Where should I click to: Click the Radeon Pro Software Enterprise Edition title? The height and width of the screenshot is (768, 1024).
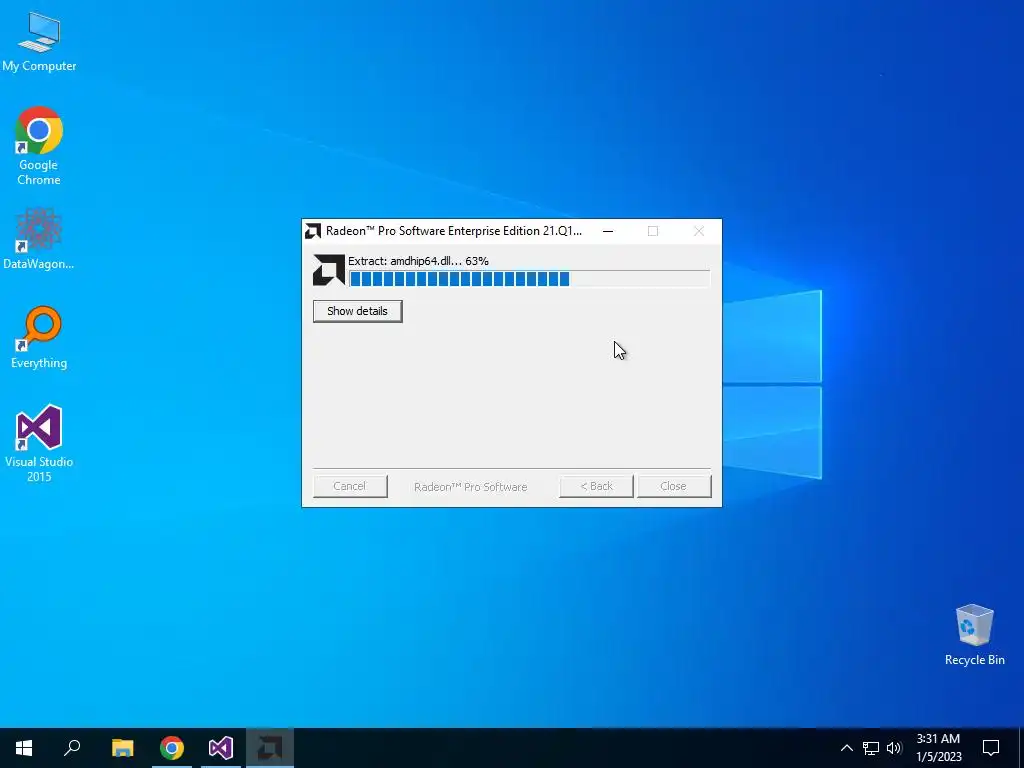click(454, 231)
